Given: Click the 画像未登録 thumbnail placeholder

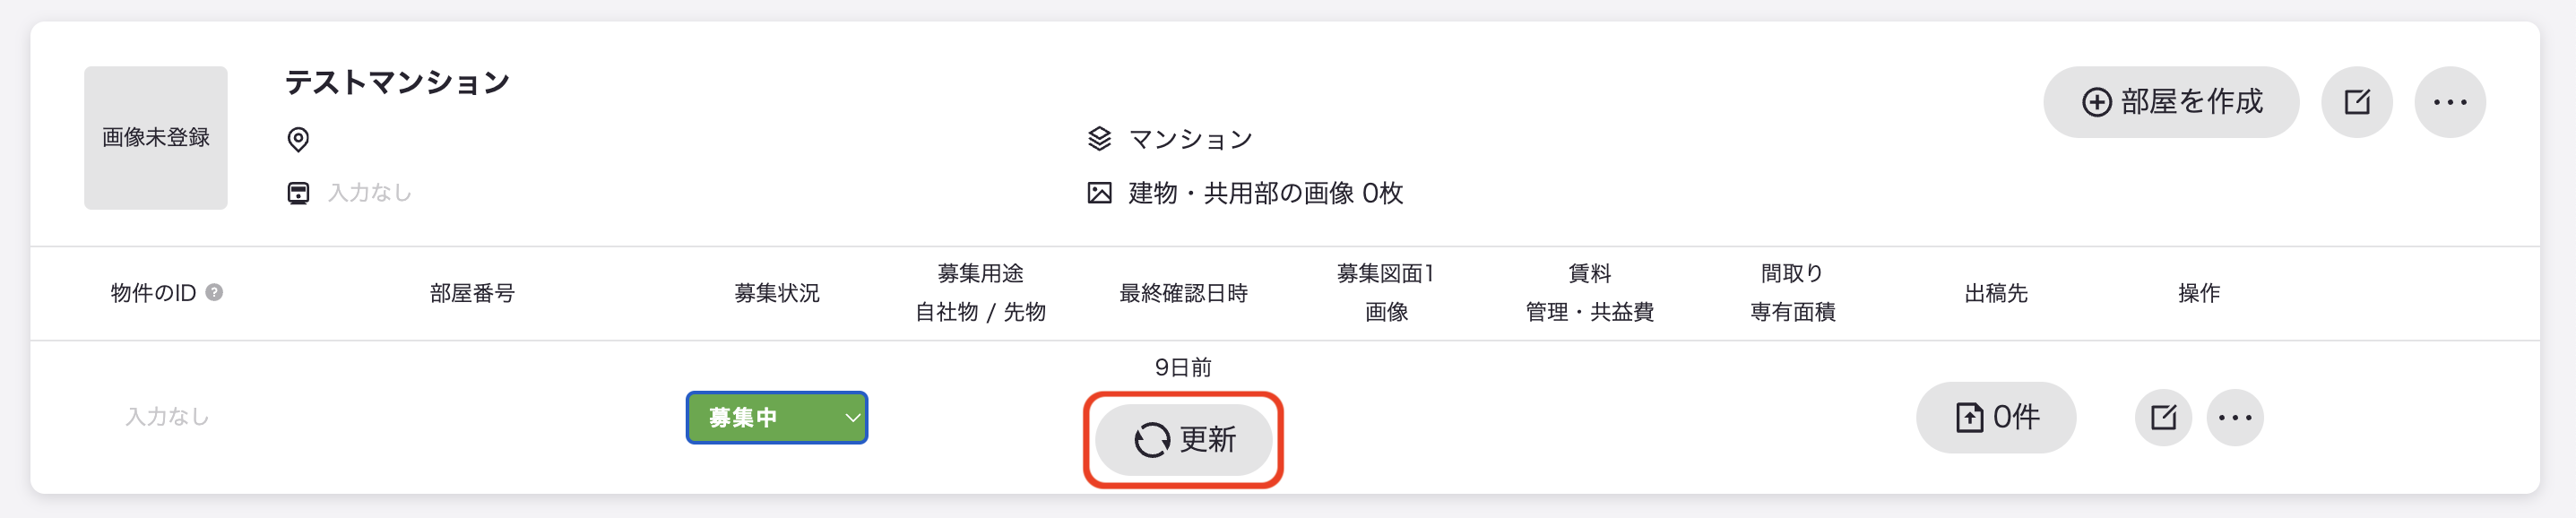Looking at the screenshot, I should [x=156, y=138].
